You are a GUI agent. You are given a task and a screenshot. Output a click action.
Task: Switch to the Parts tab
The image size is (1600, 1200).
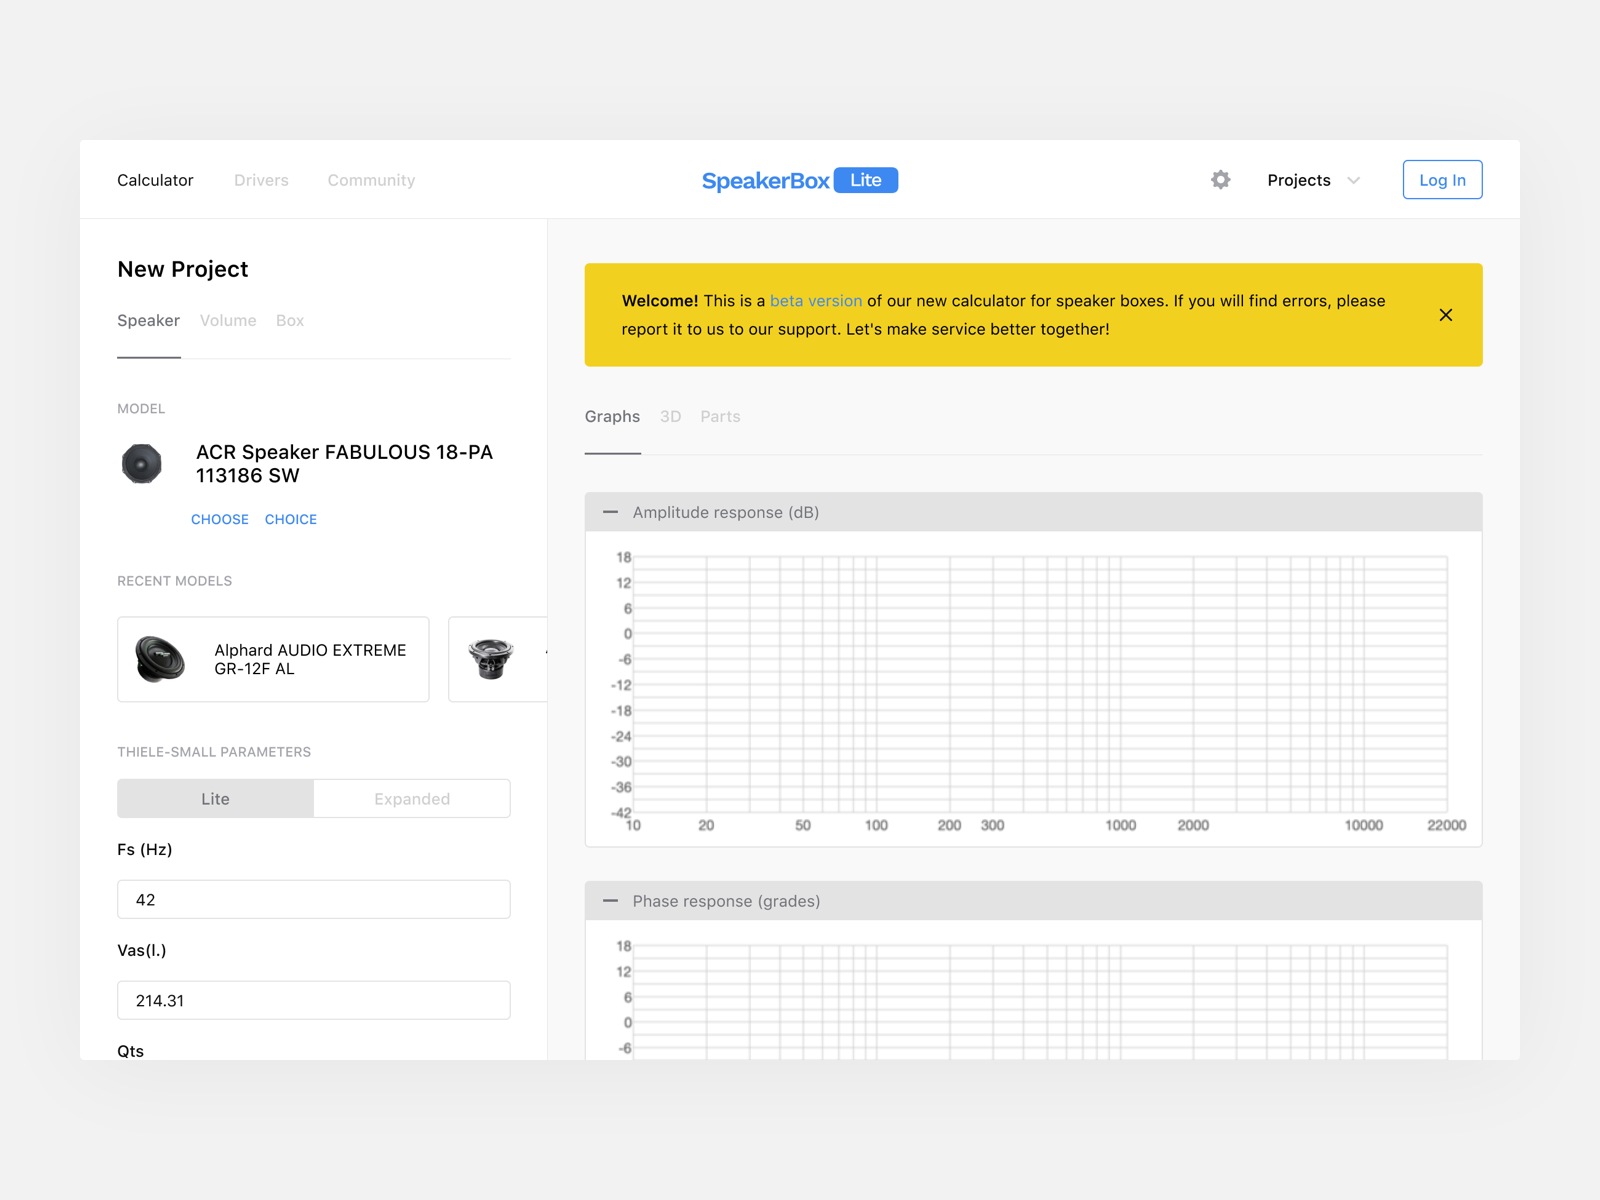[x=720, y=417]
